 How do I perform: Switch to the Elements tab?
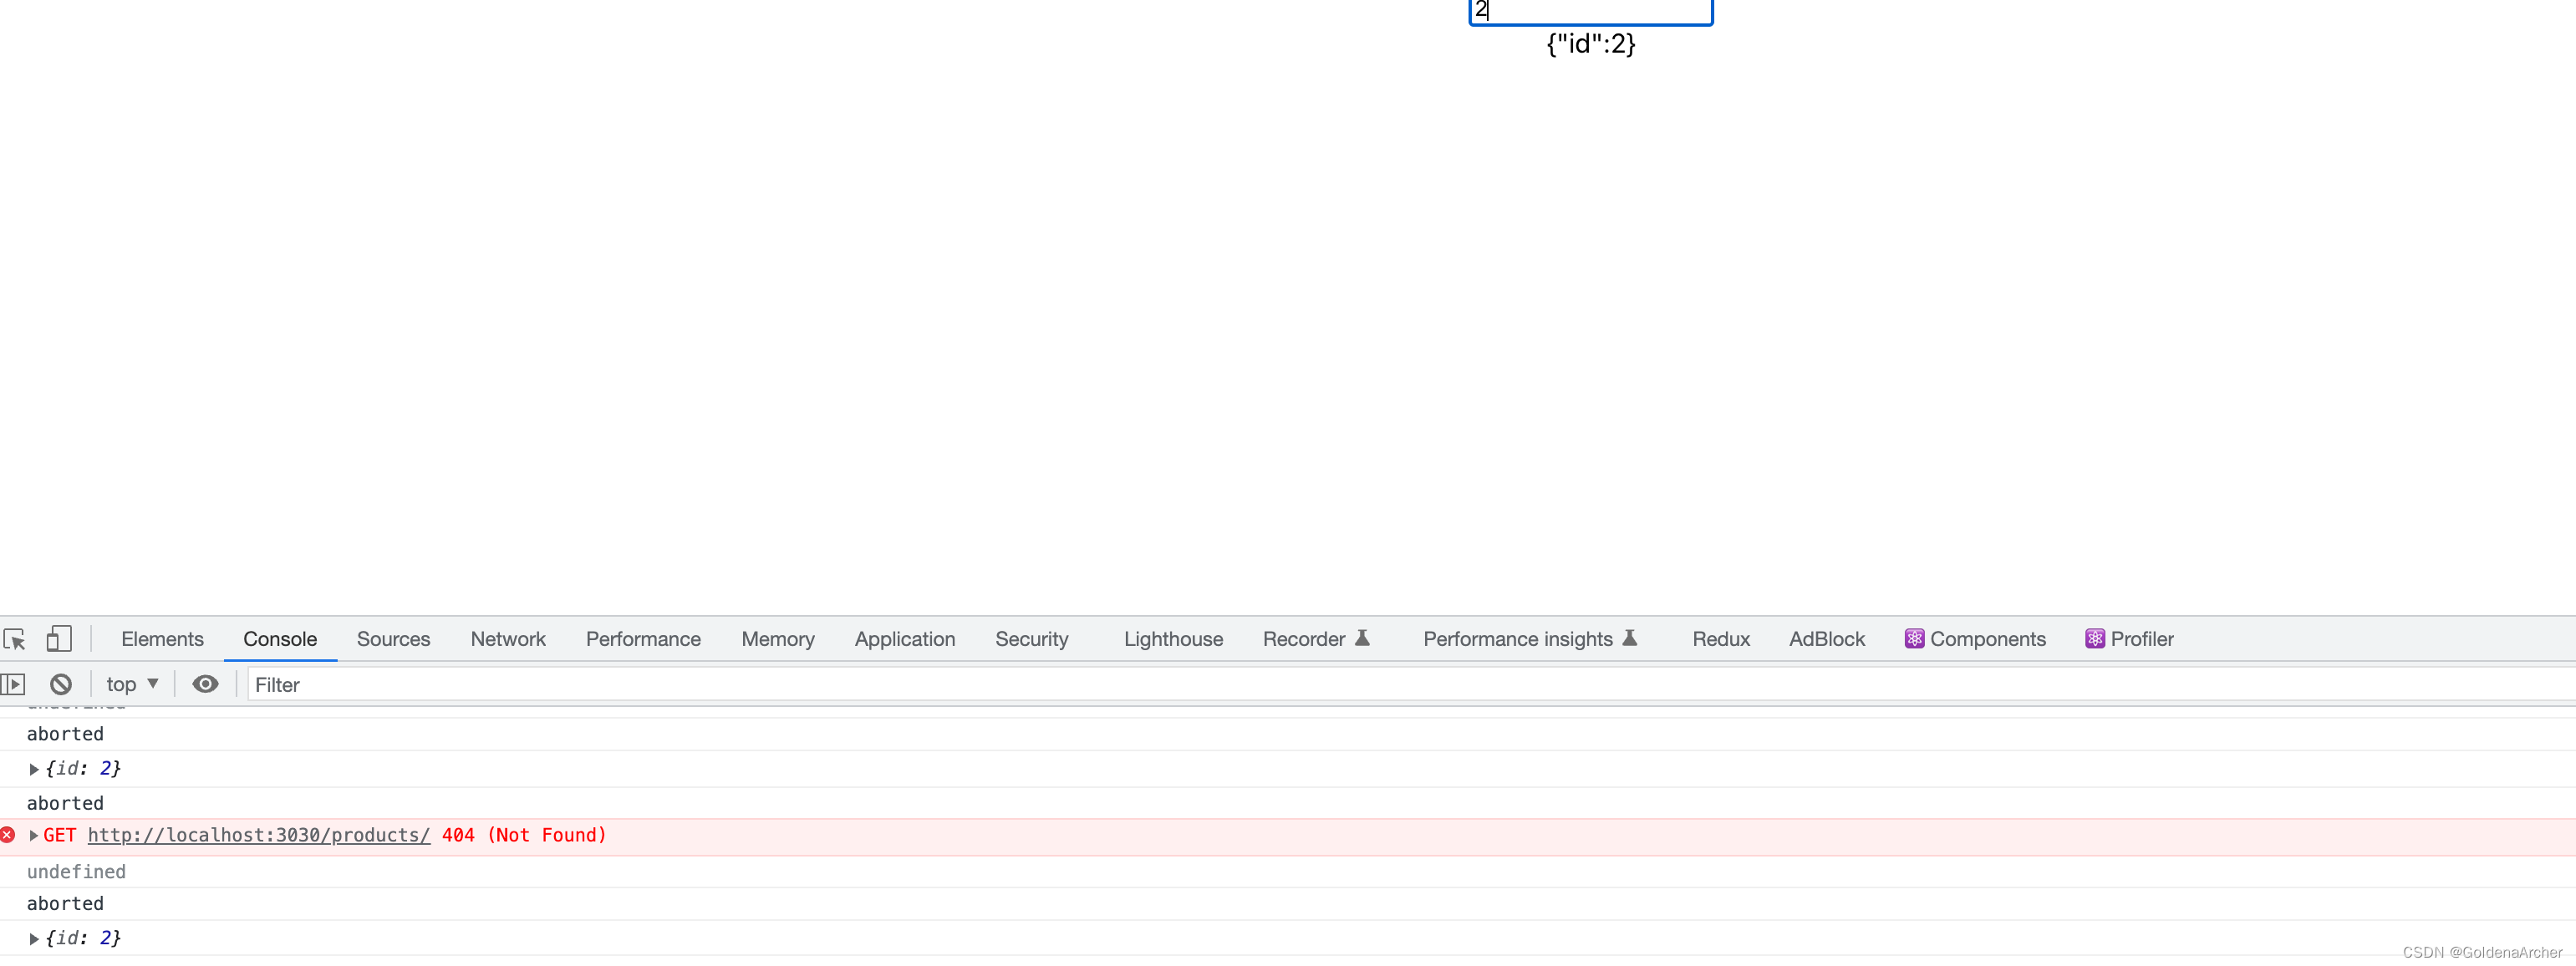(162, 639)
